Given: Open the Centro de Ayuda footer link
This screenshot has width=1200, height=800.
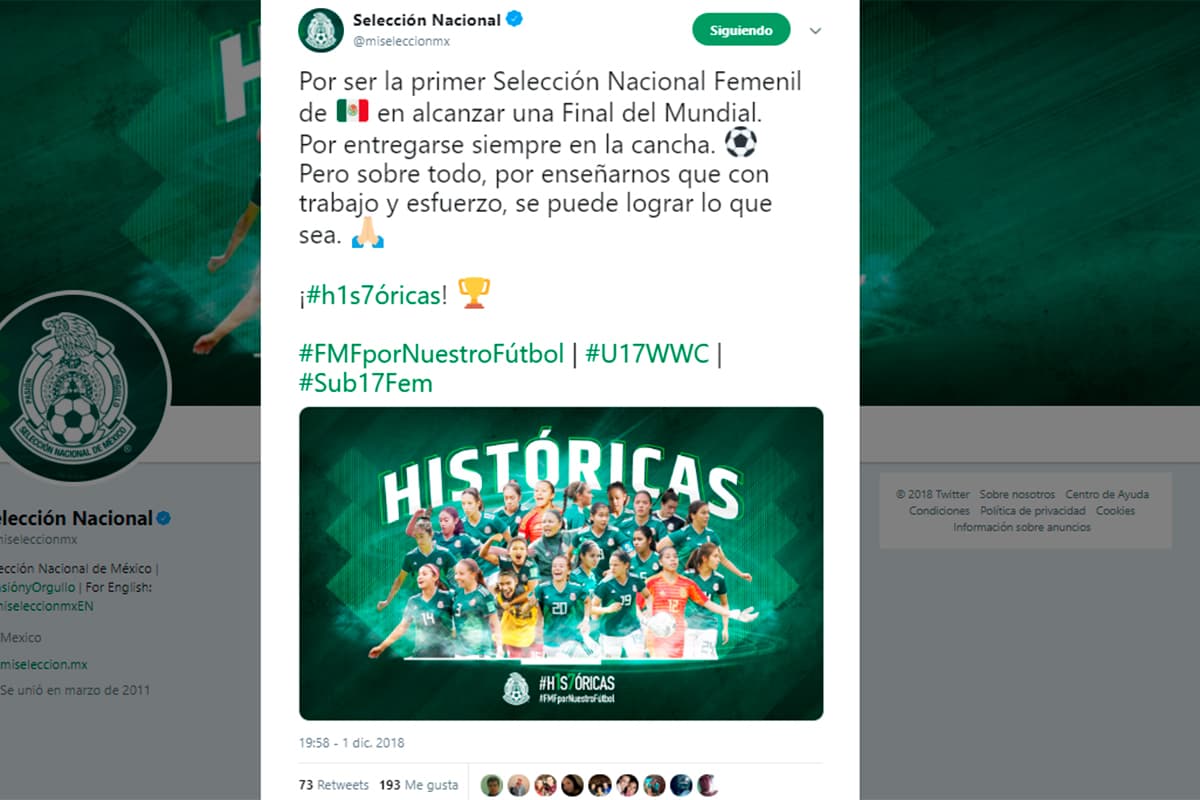Looking at the screenshot, I should [x=1107, y=494].
